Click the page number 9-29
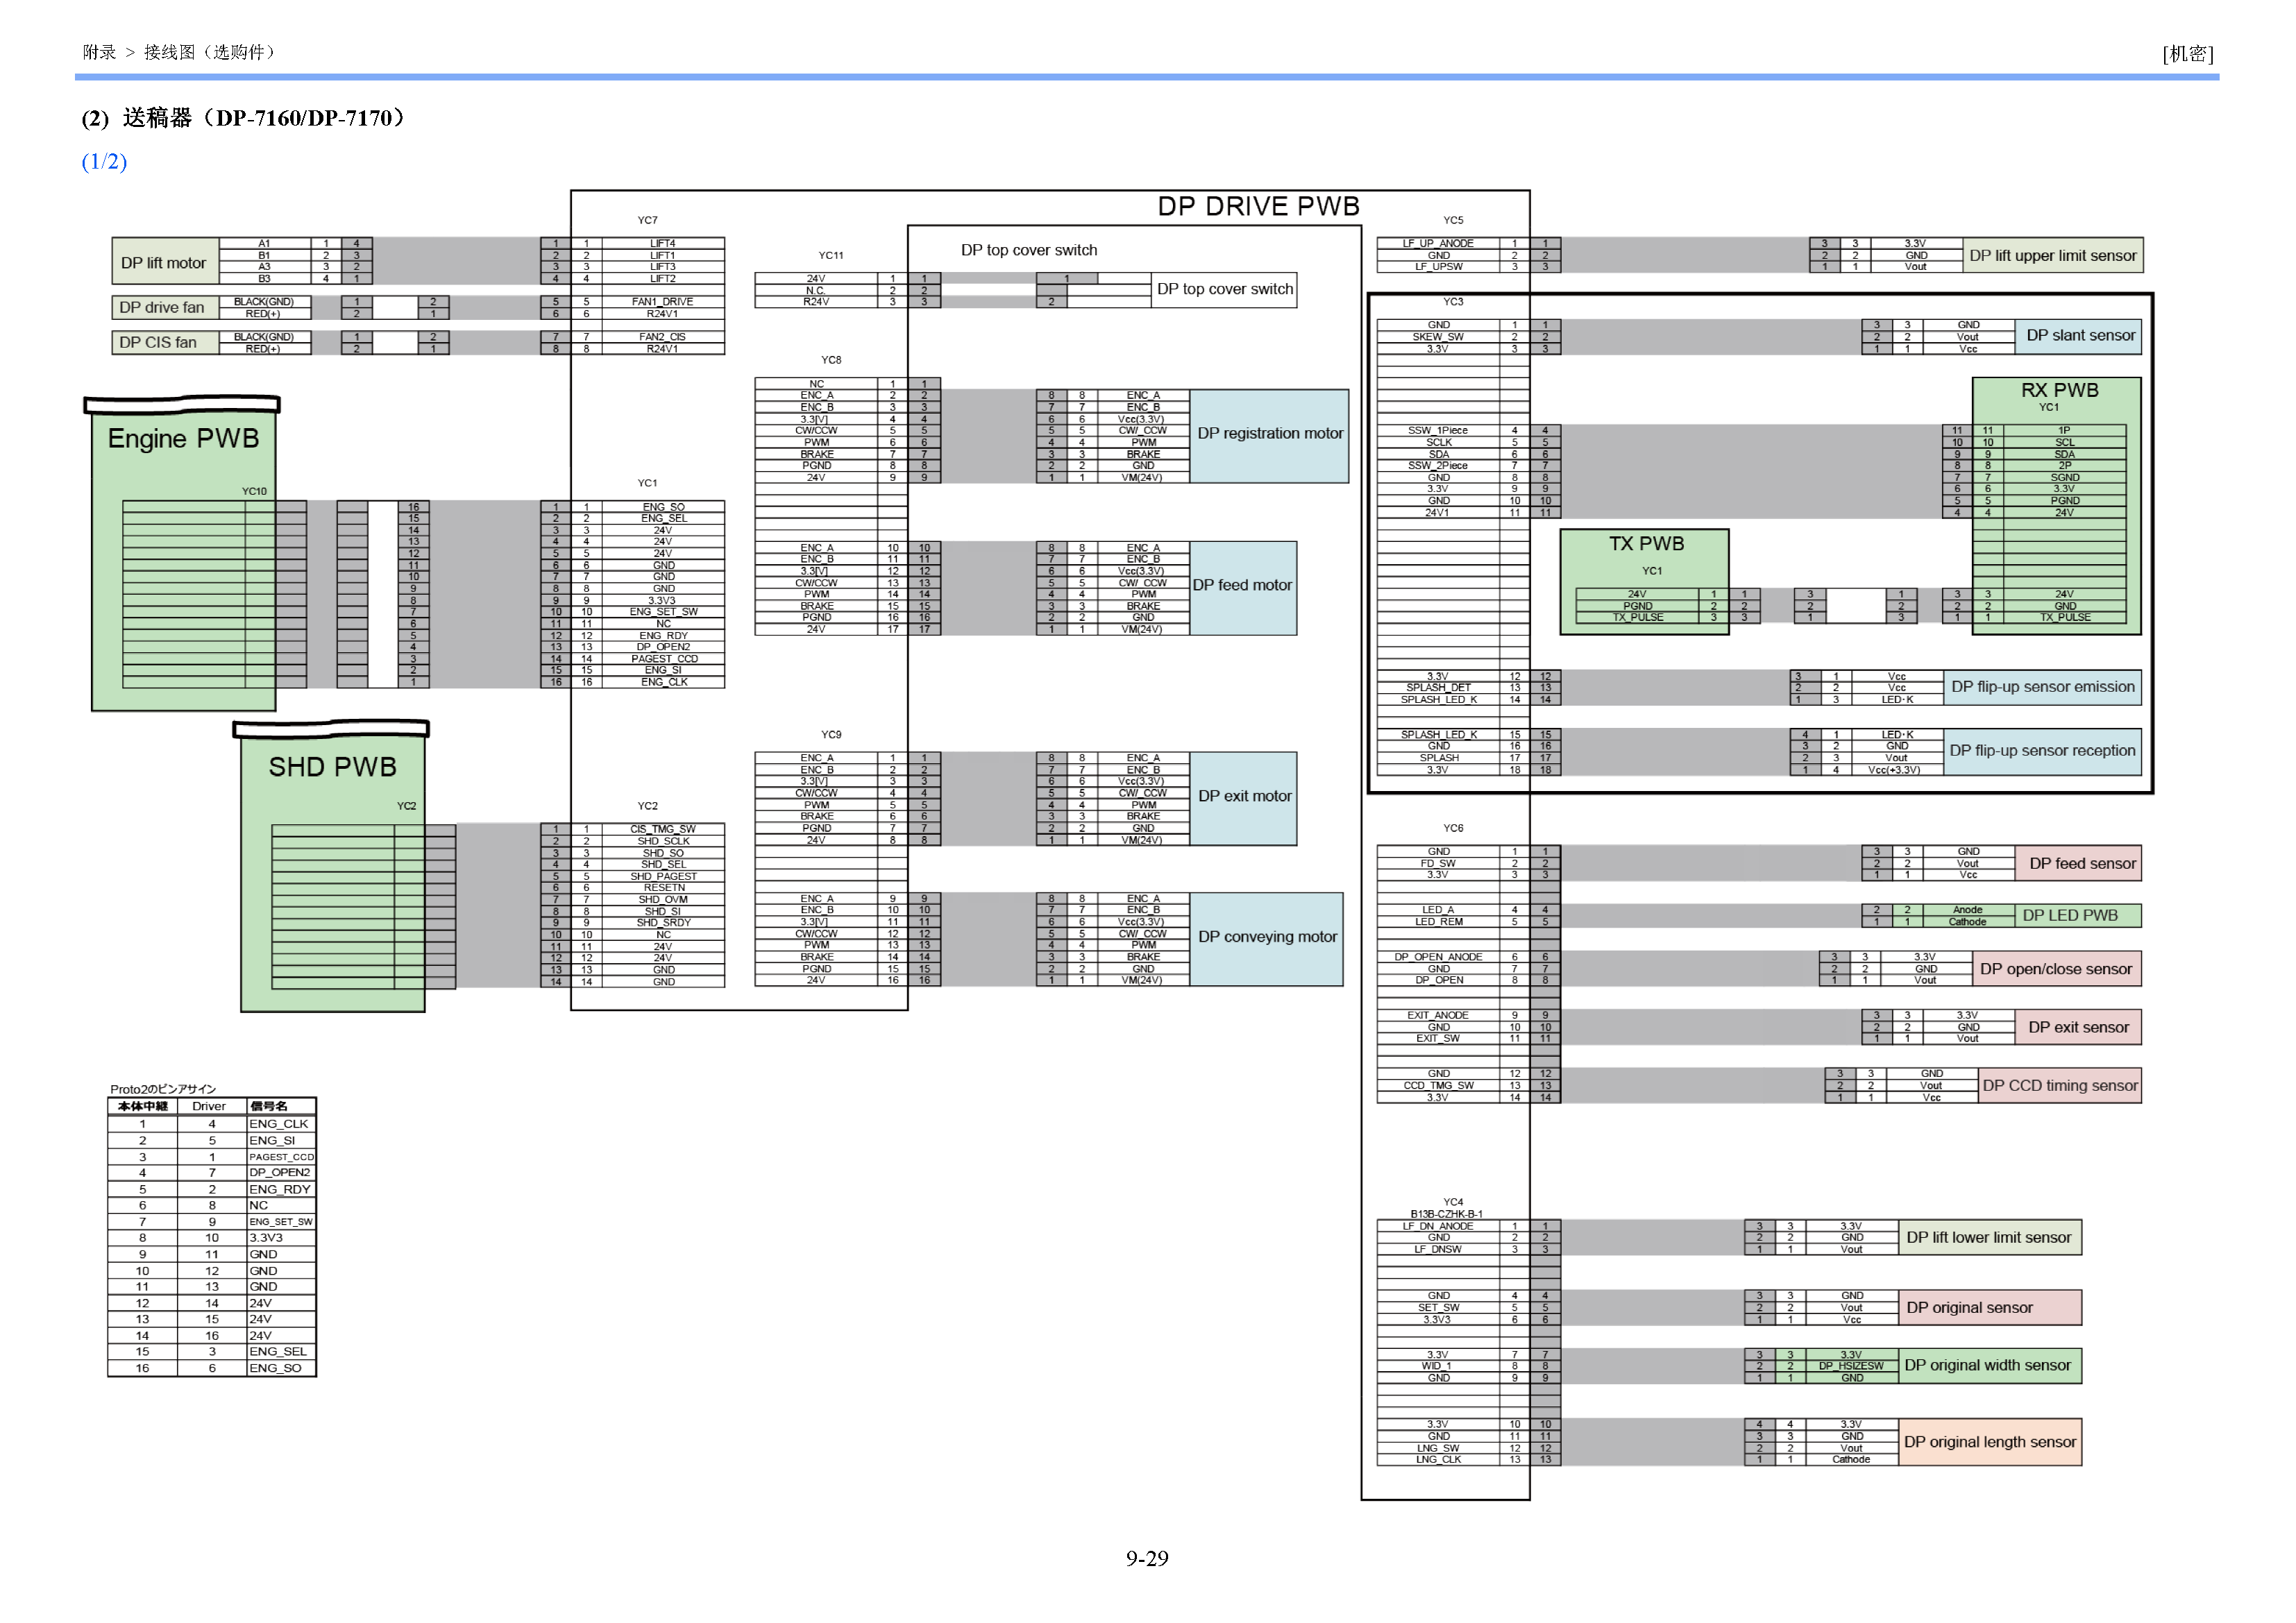Viewport: 2296px width, 1623px height. pos(1147,1559)
